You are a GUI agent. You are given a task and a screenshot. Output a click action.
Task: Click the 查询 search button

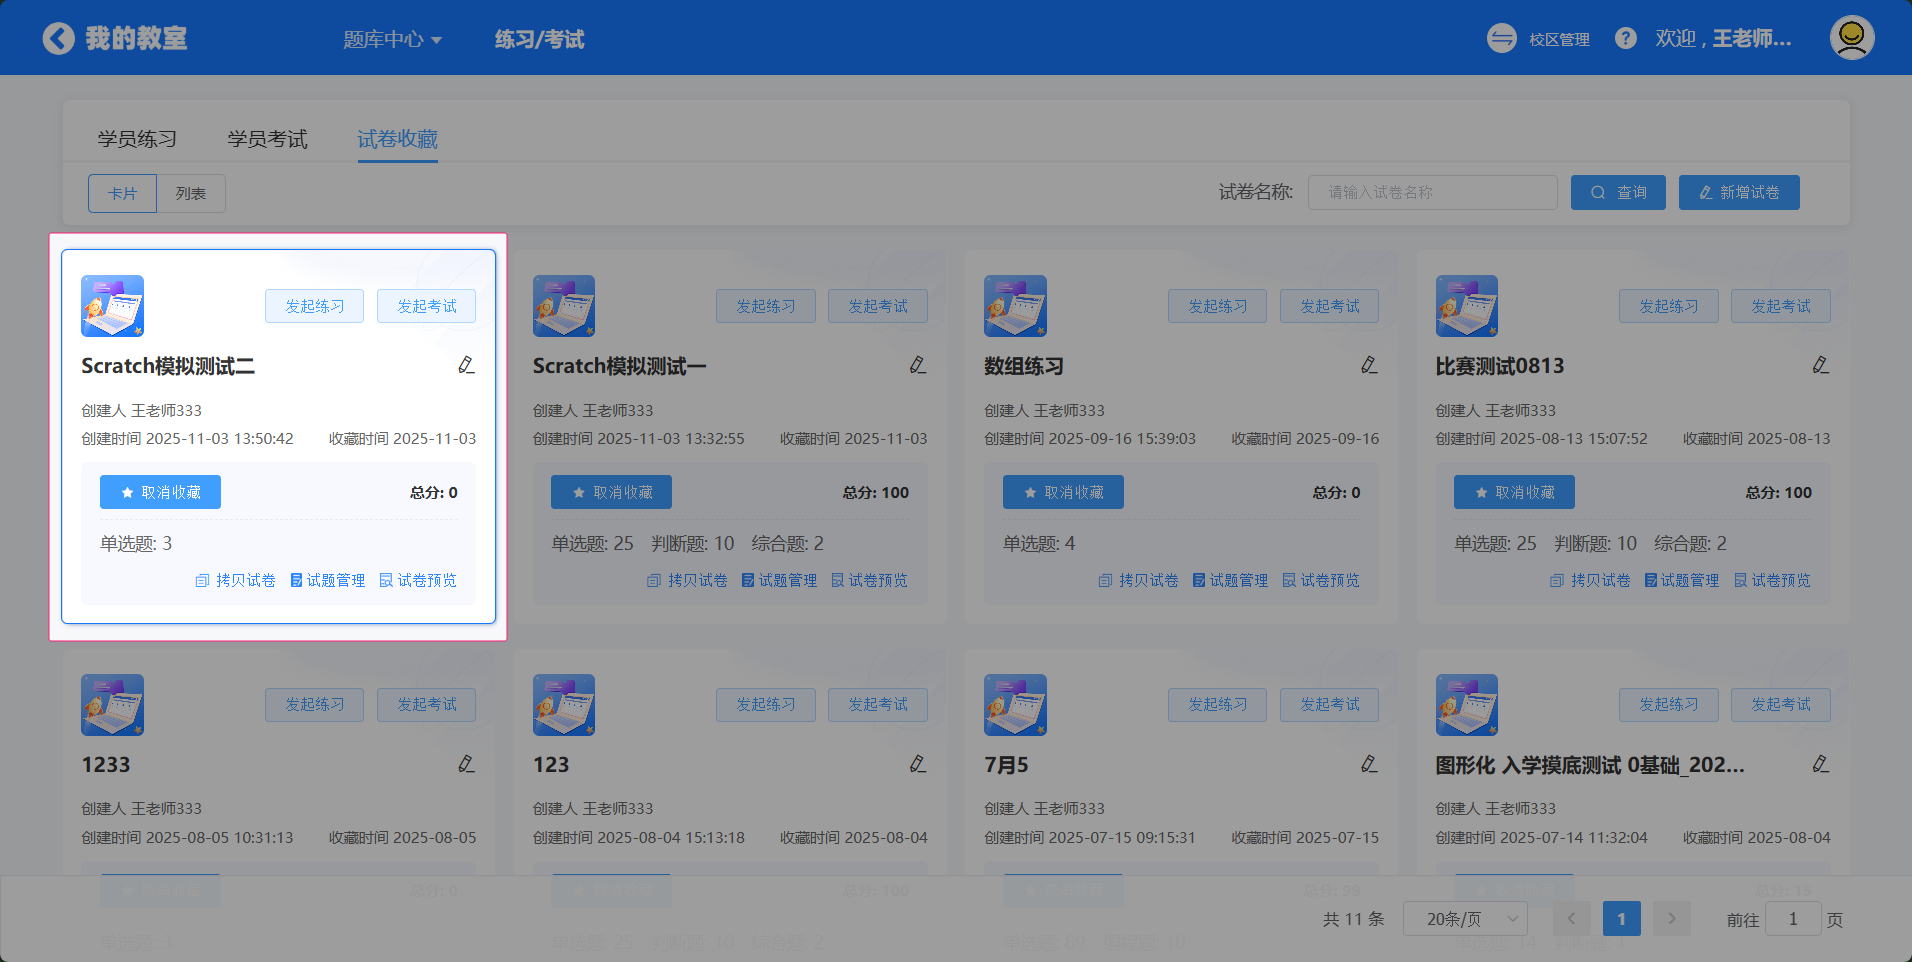pos(1618,192)
